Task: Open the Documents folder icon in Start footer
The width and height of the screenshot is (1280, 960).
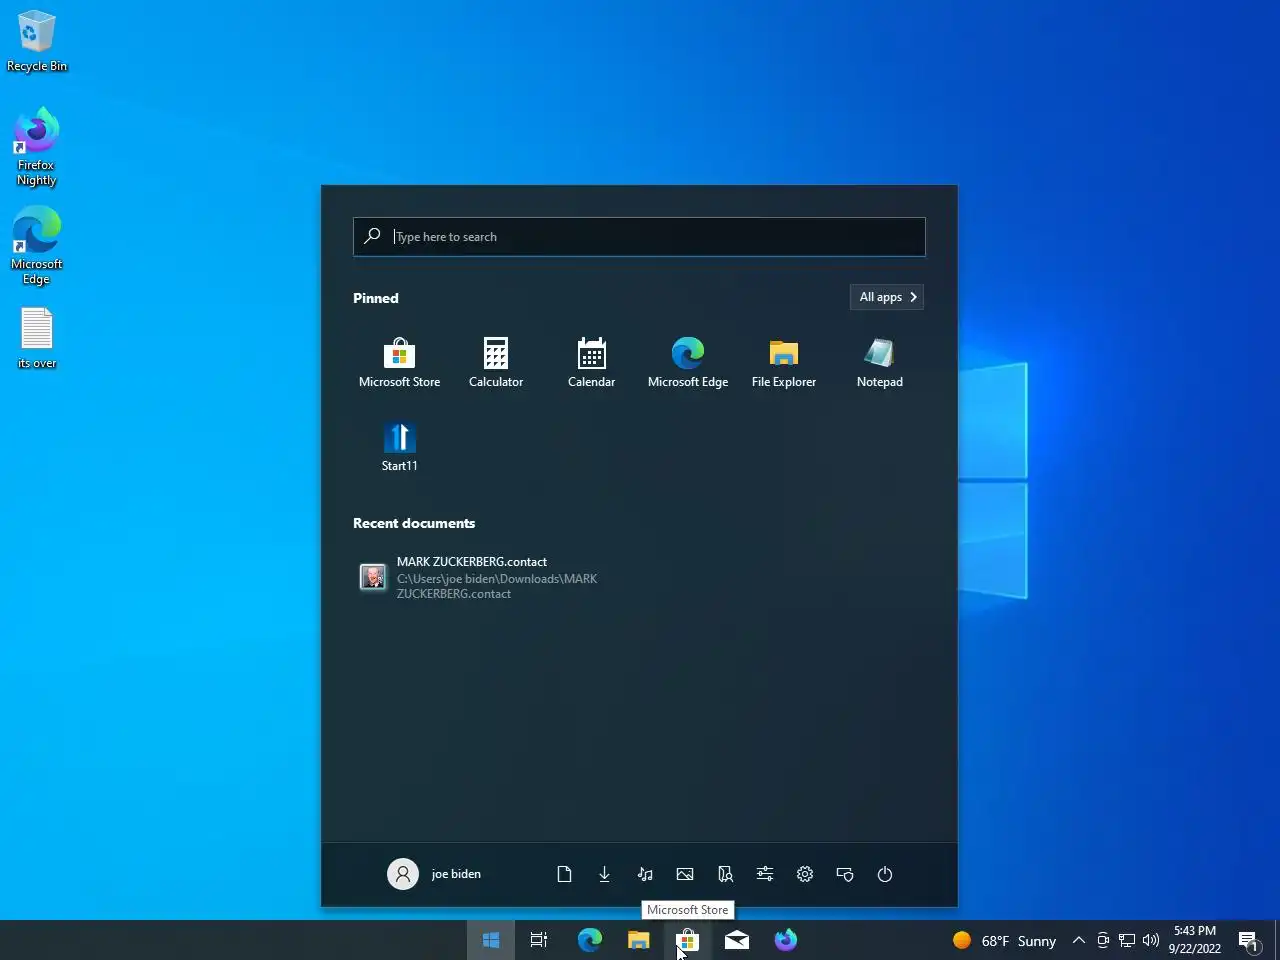Action: pos(564,874)
